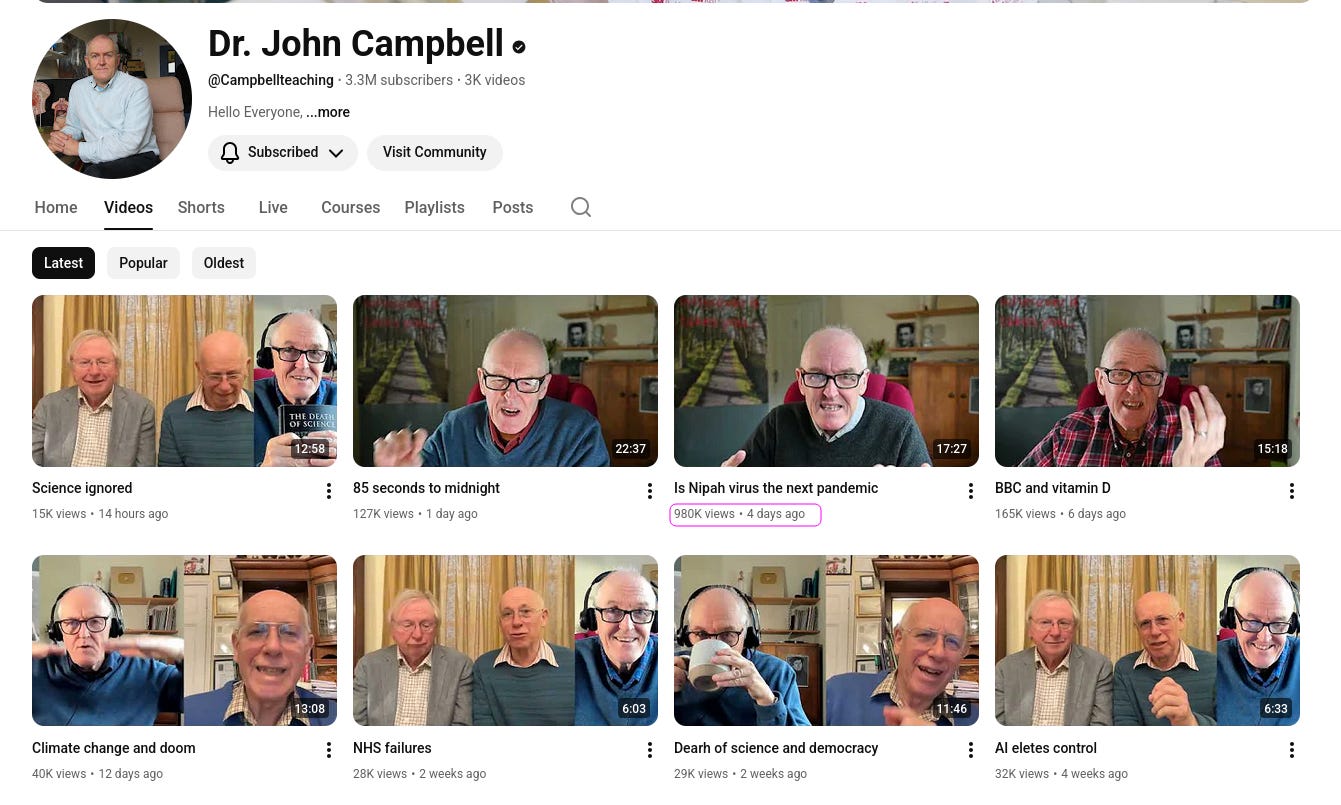Open options menu for Science ignored video
The width and height of the screenshot is (1341, 805).
coord(328,491)
